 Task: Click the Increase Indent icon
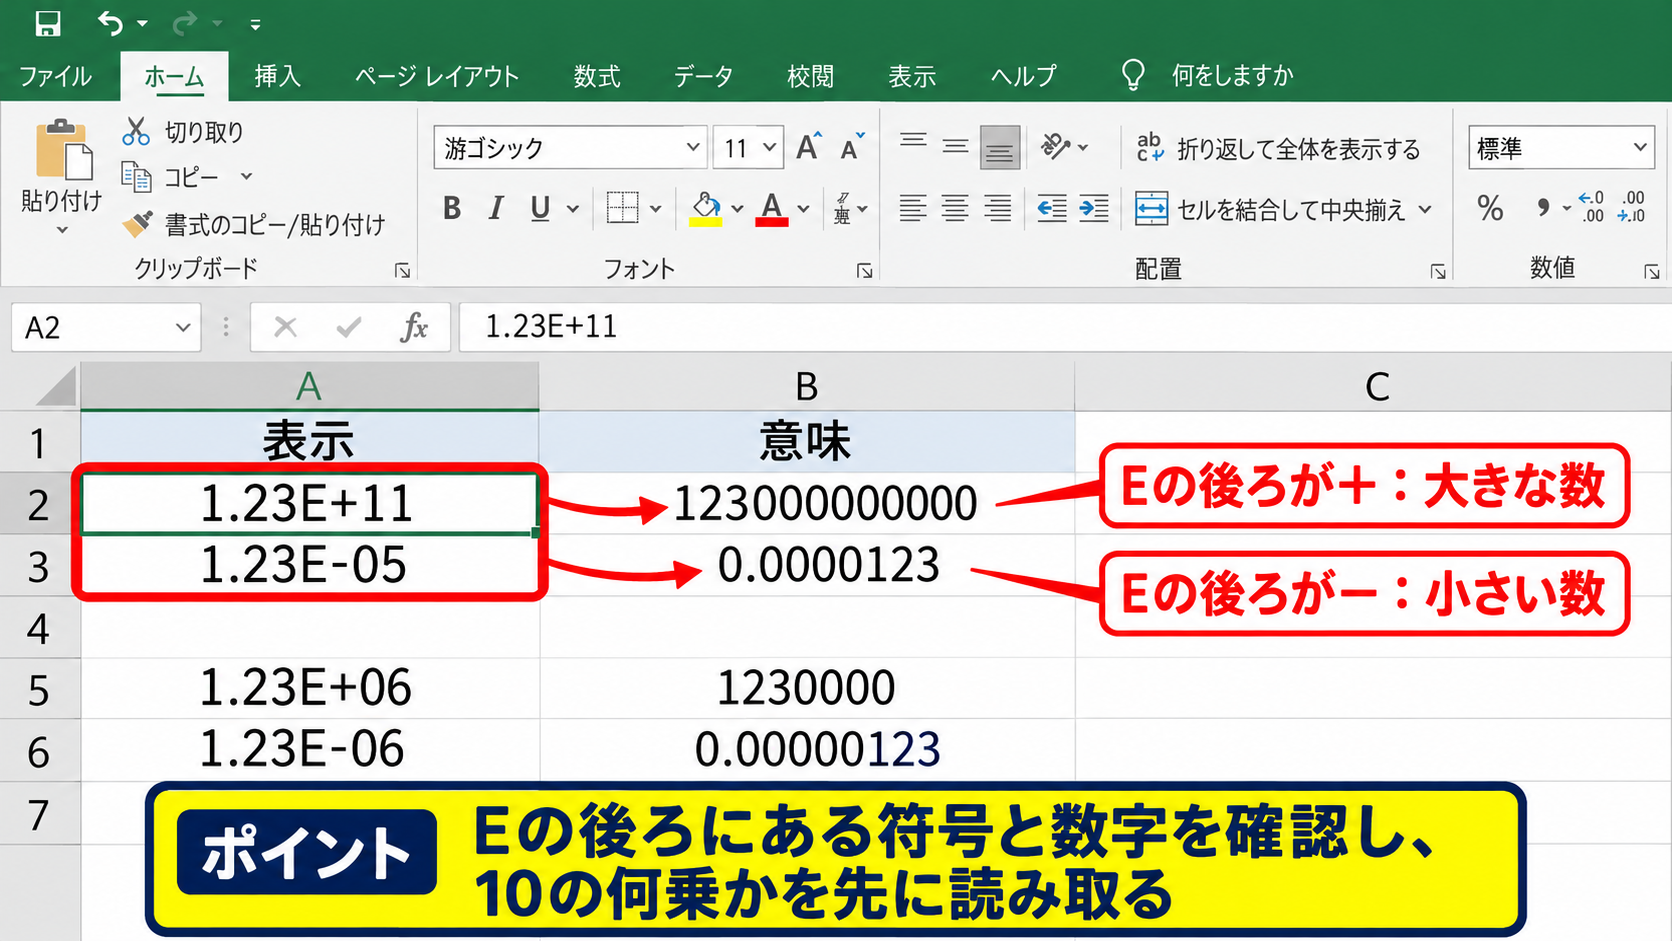point(1094,208)
